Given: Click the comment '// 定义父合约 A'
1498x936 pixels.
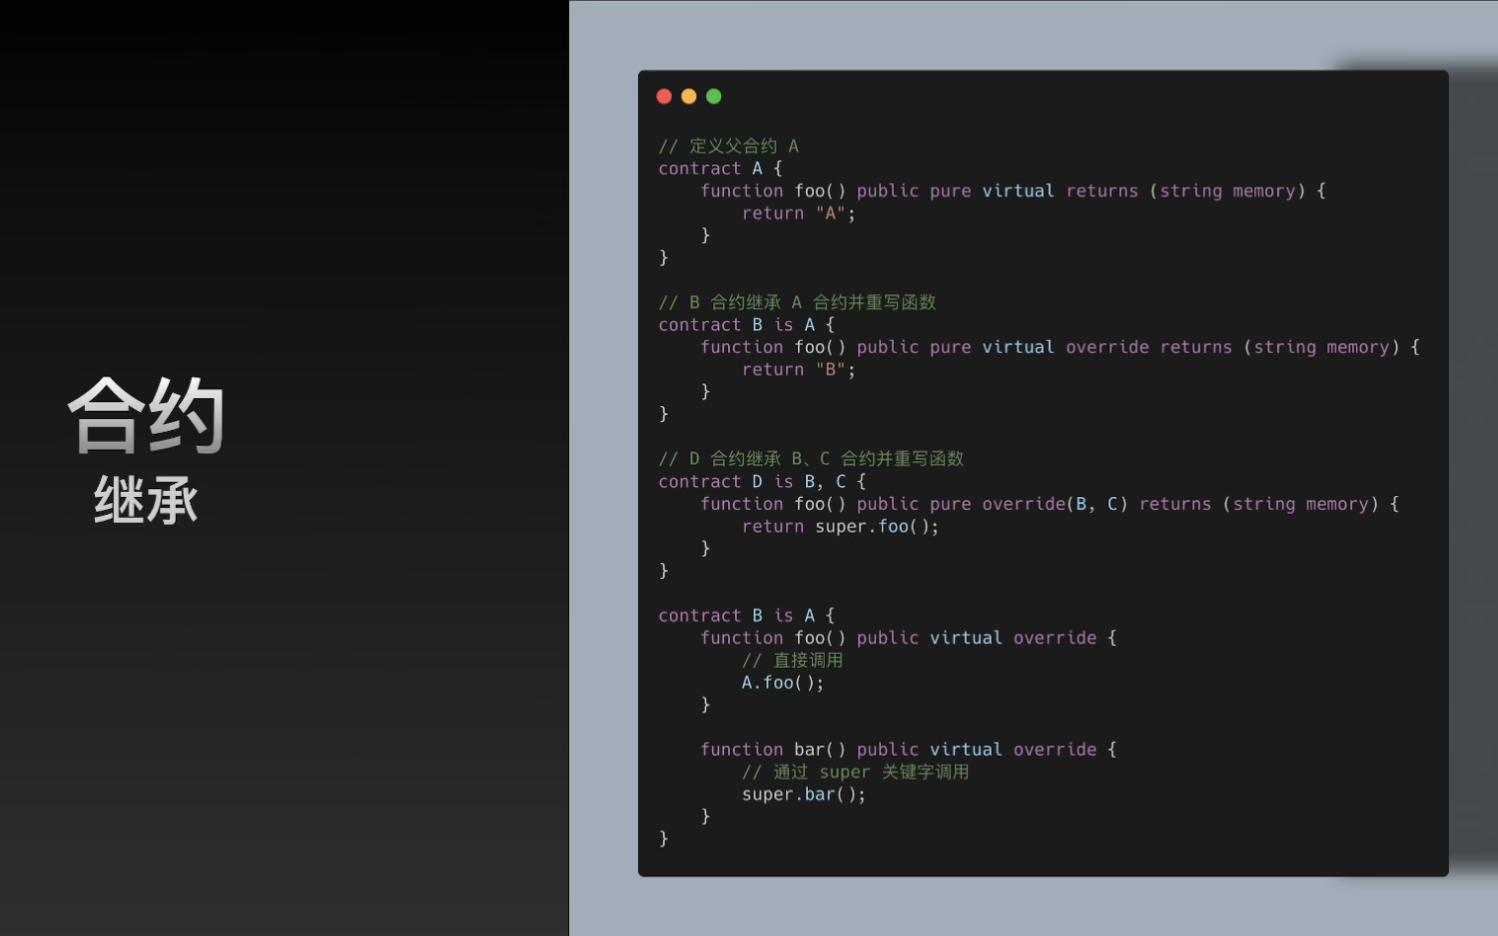Looking at the screenshot, I should 728,146.
